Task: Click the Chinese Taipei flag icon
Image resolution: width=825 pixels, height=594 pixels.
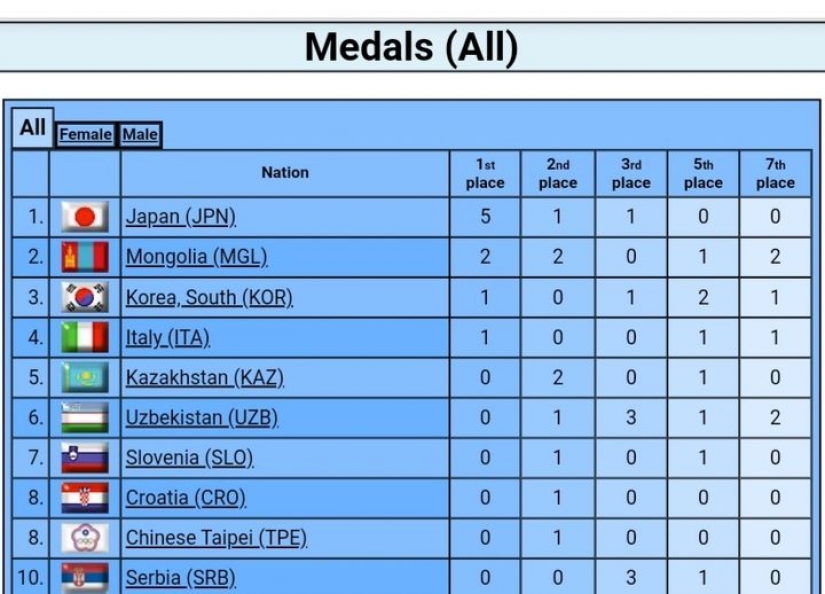Action: tap(85, 538)
